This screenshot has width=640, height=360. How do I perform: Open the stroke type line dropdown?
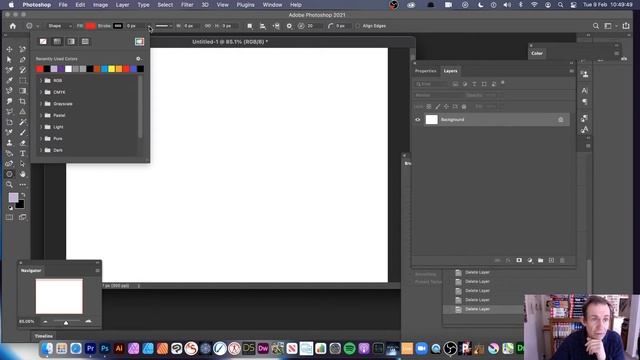pos(163,26)
